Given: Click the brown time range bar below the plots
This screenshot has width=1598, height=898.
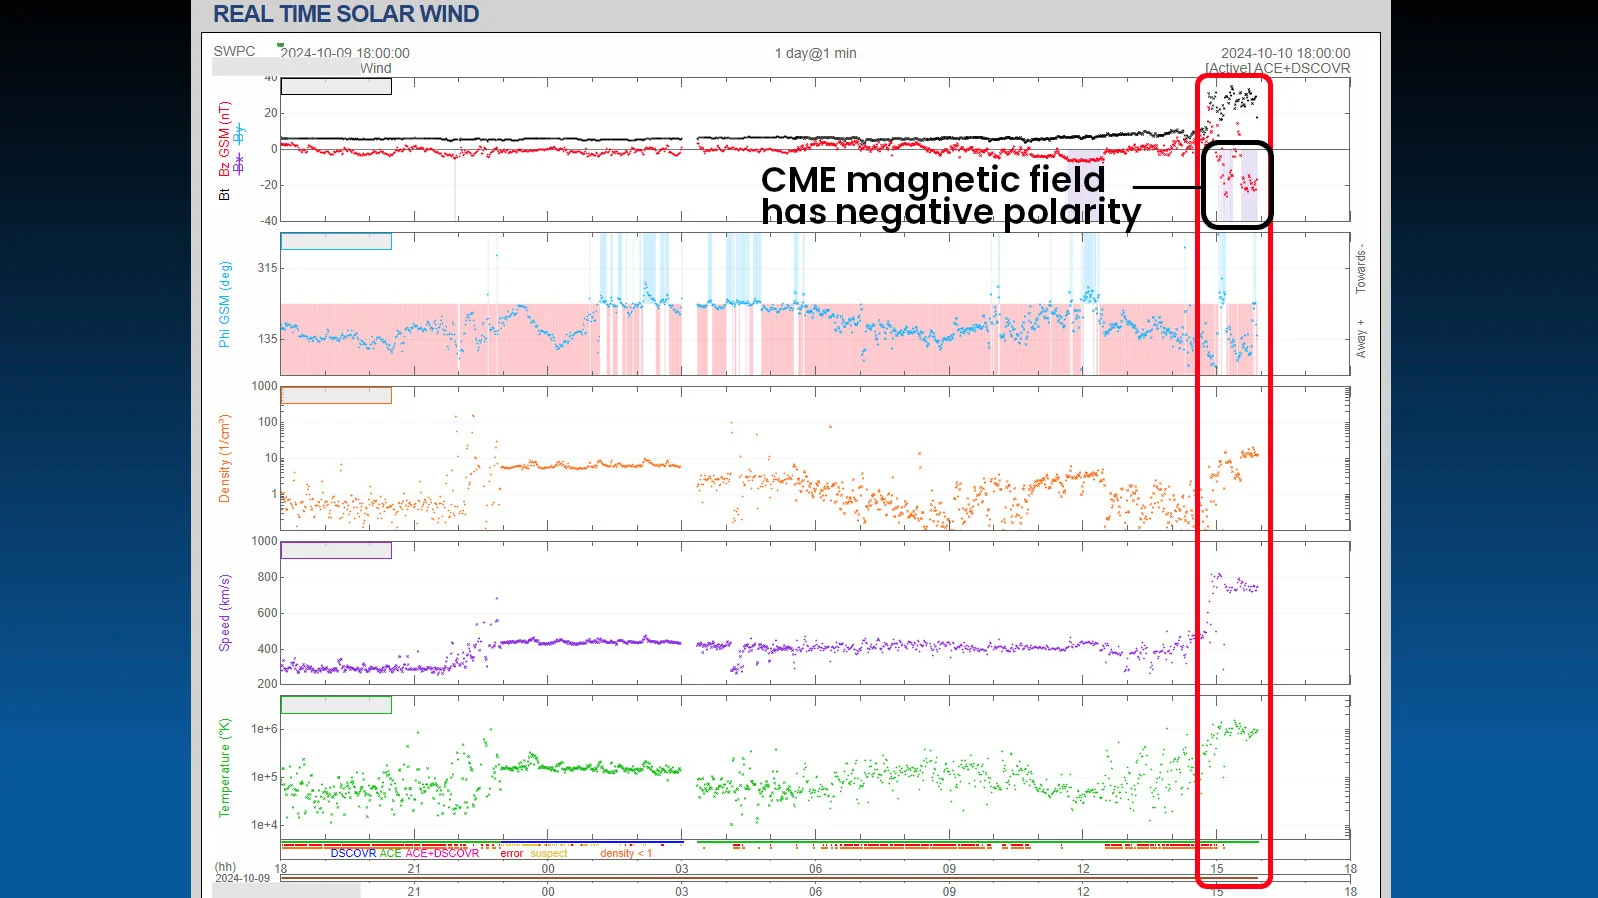Looking at the screenshot, I should pos(769,878).
